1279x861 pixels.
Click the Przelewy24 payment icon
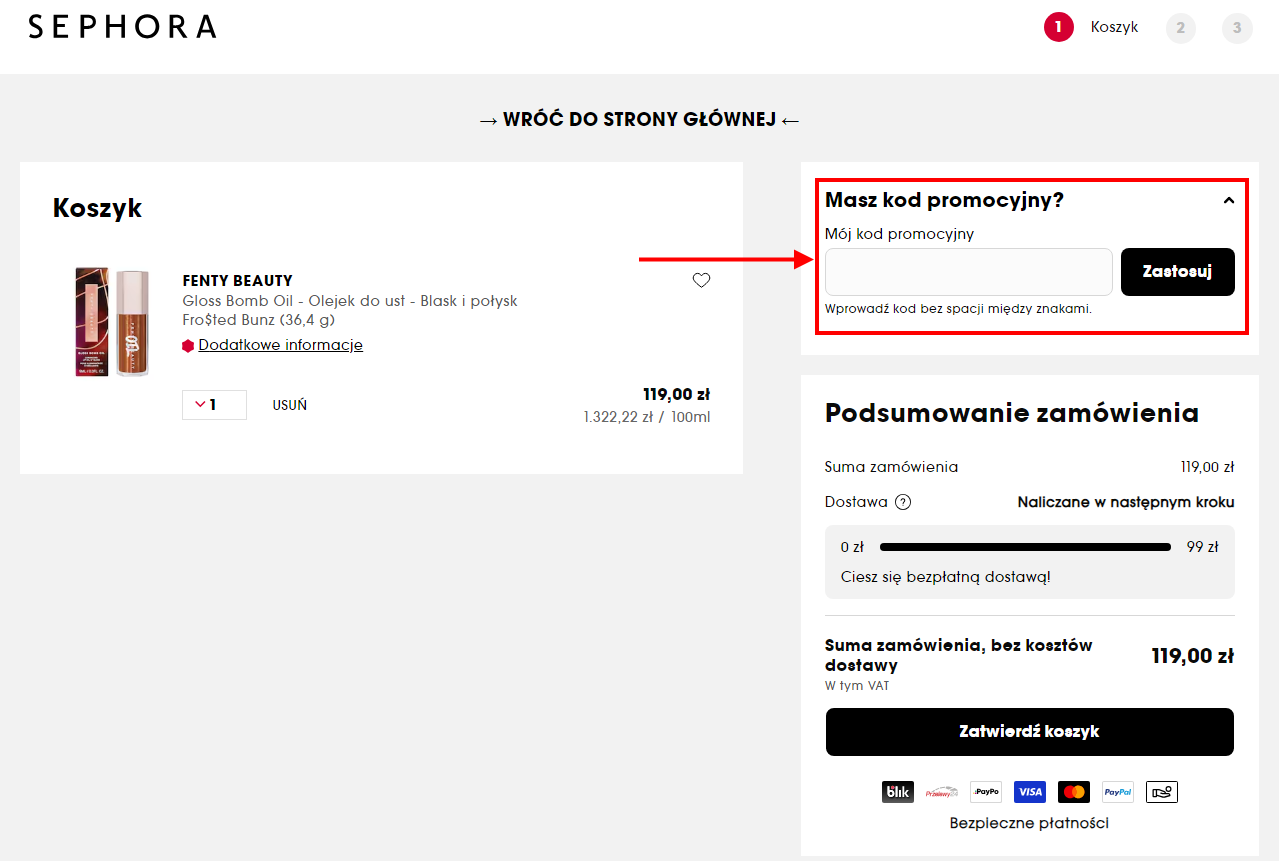click(x=941, y=792)
